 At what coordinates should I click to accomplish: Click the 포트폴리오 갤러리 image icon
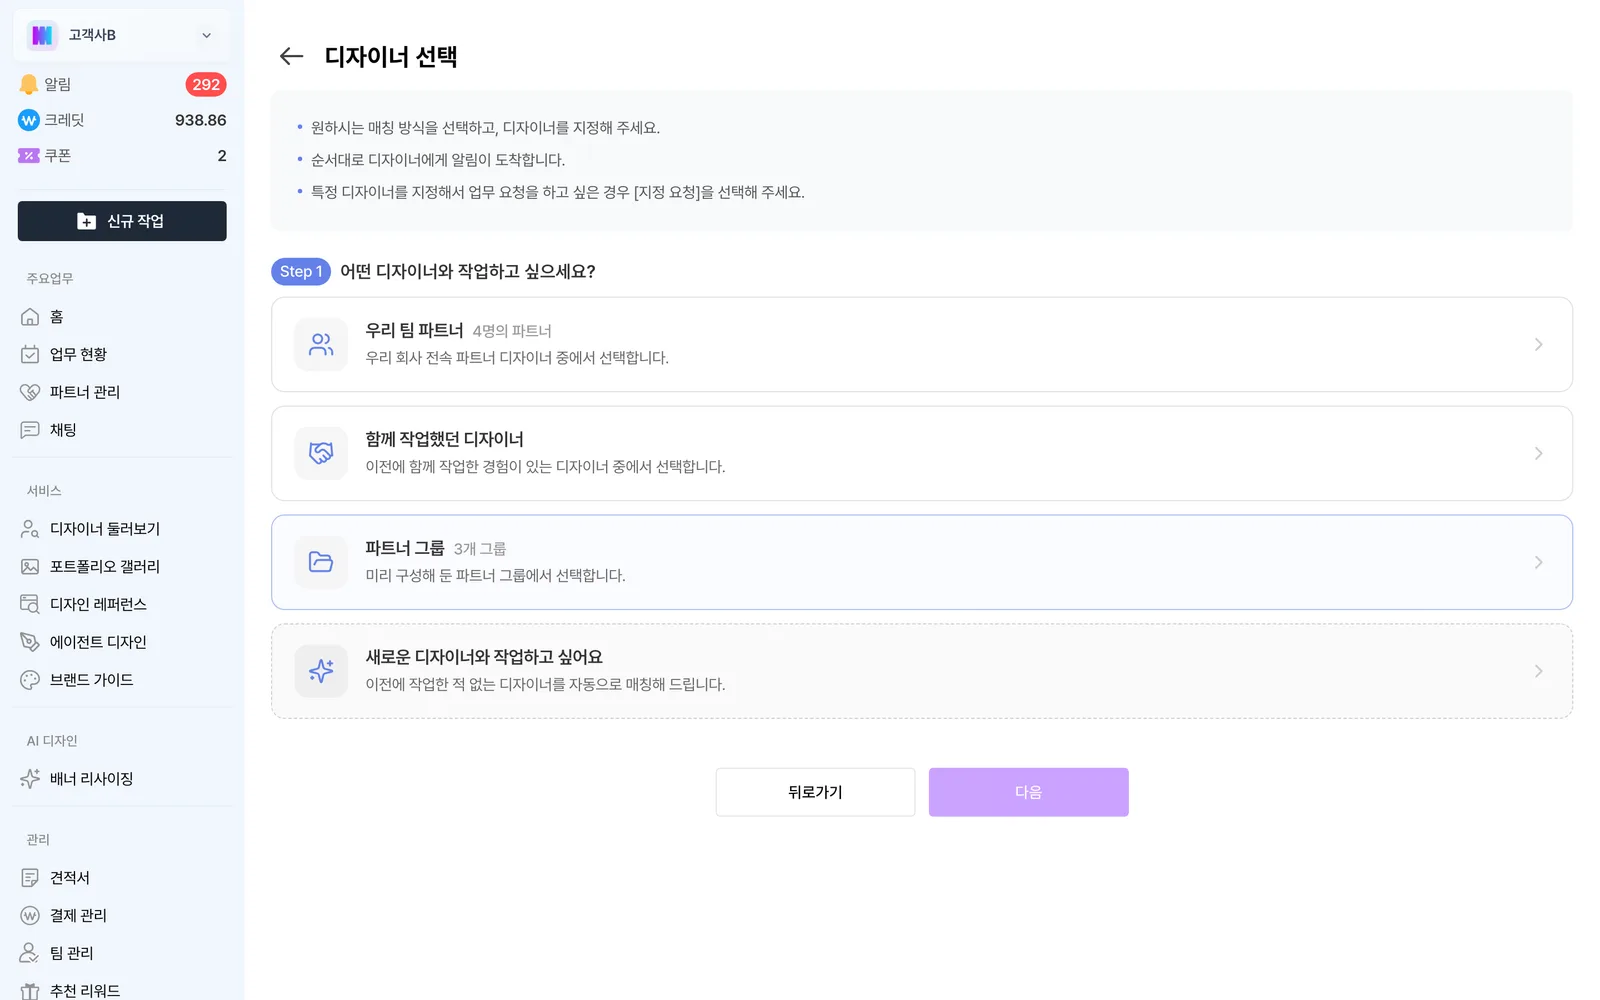(x=30, y=567)
